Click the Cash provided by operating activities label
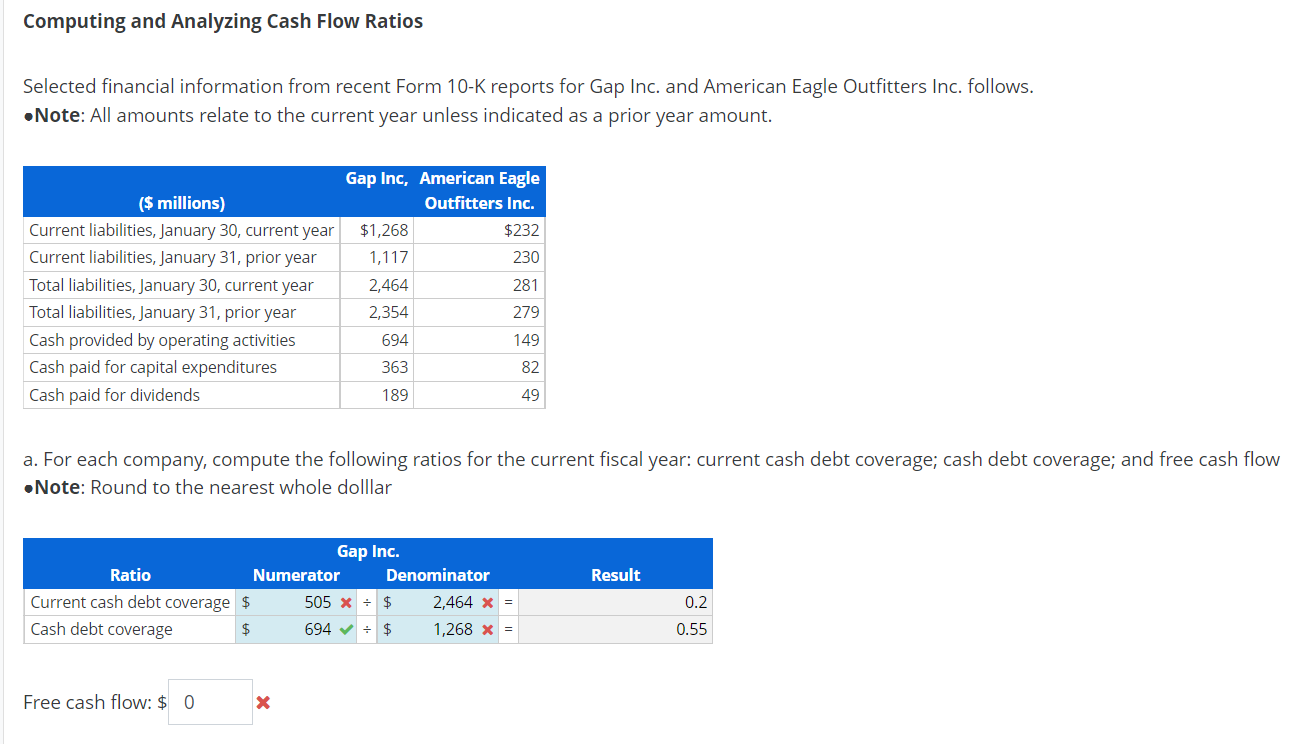This screenshot has height=744, width=1300. click(163, 341)
